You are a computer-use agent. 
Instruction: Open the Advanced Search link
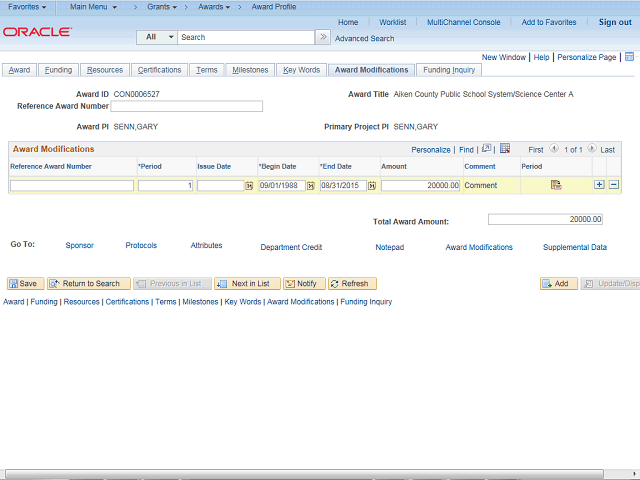click(x=364, y=38)
